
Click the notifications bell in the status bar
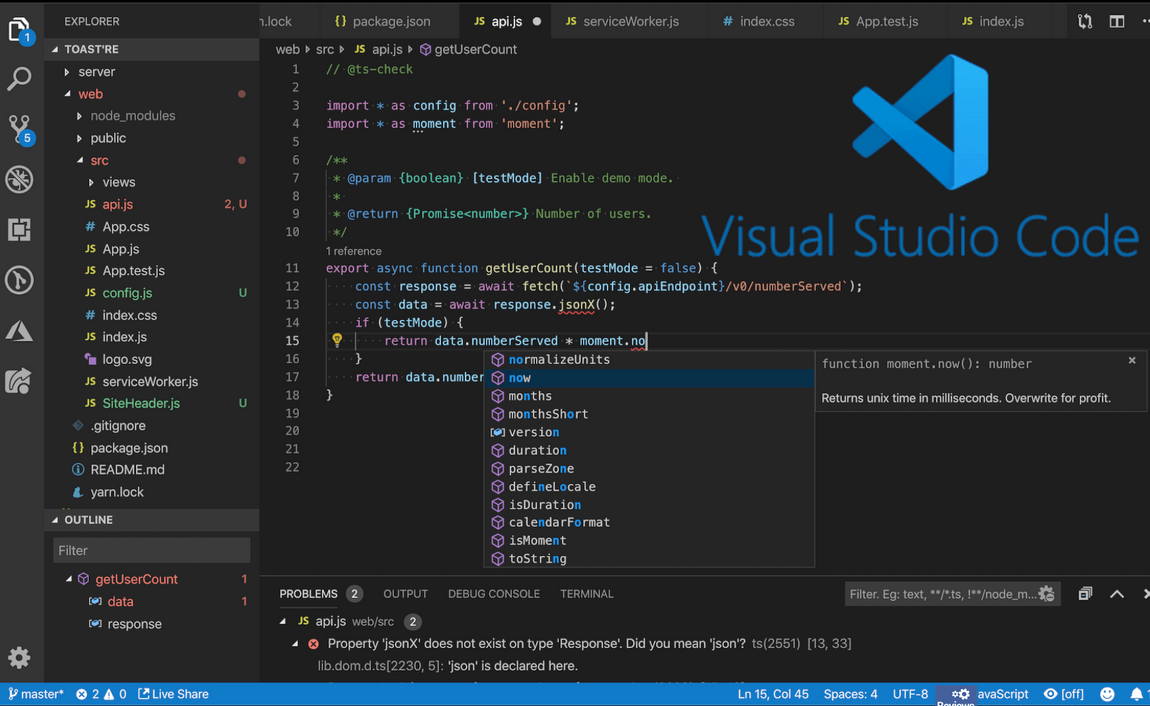pyautogui.click(x=1136, y=693)
